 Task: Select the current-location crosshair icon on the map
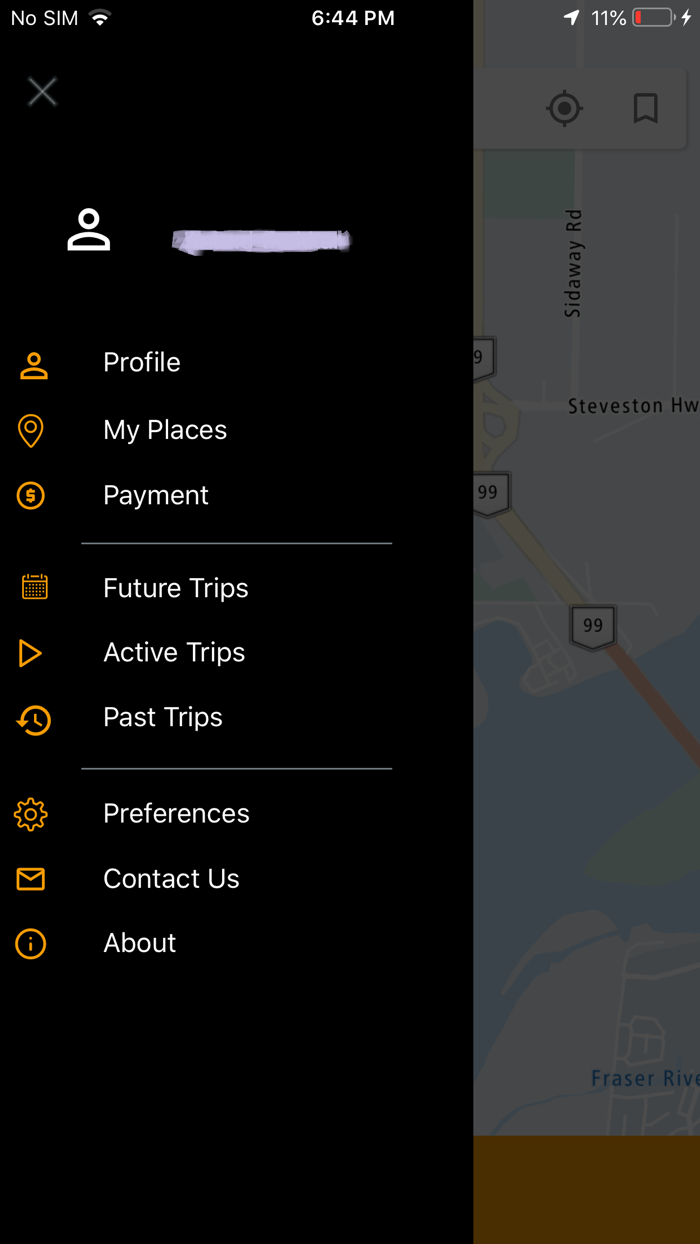pyautogui.click(x=564, y=109)
